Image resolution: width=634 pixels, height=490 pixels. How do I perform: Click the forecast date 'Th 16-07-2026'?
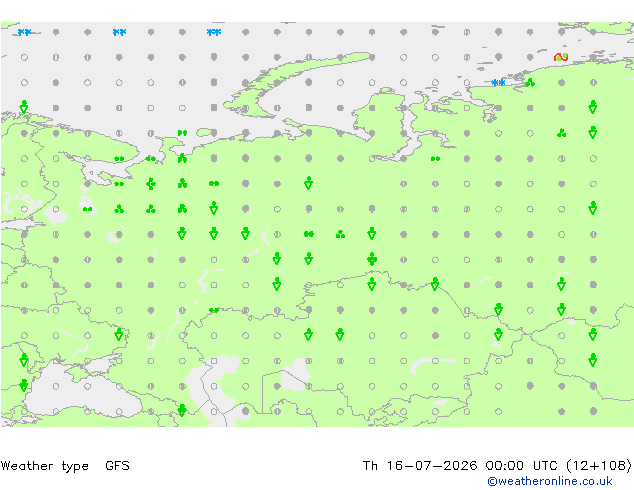[420, 466]
